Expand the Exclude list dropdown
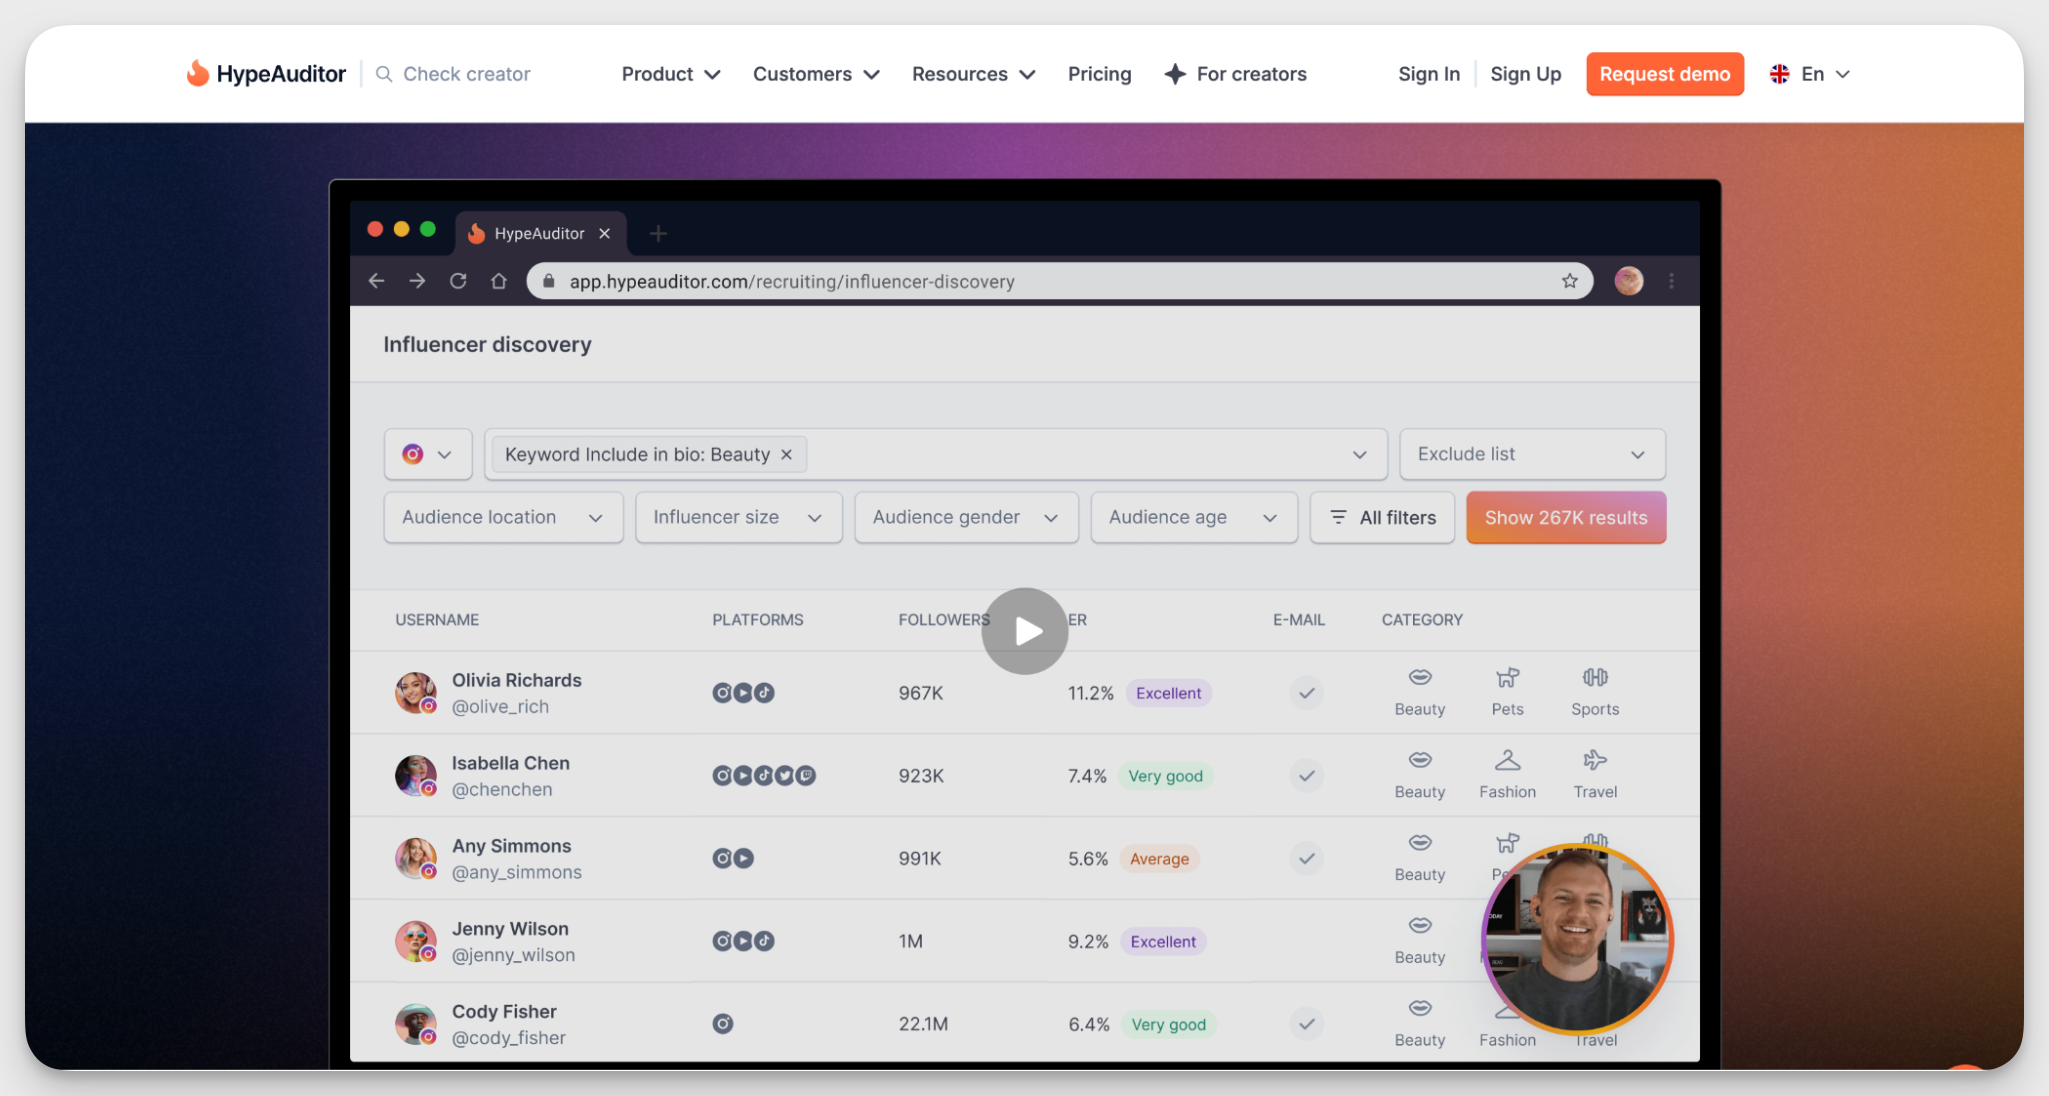Viewport: 2049px width, 1096px height. tap(1532, 454)
